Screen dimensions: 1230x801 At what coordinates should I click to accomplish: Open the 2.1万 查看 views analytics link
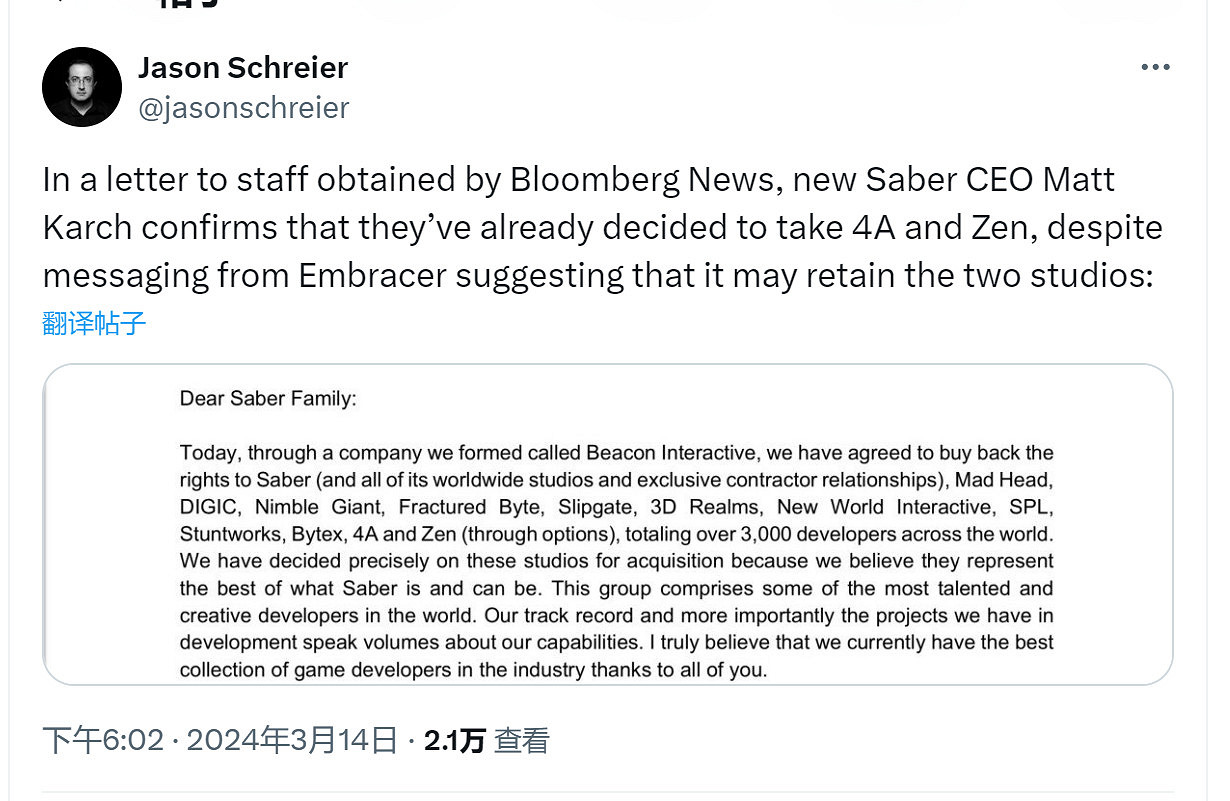[487, 741]
